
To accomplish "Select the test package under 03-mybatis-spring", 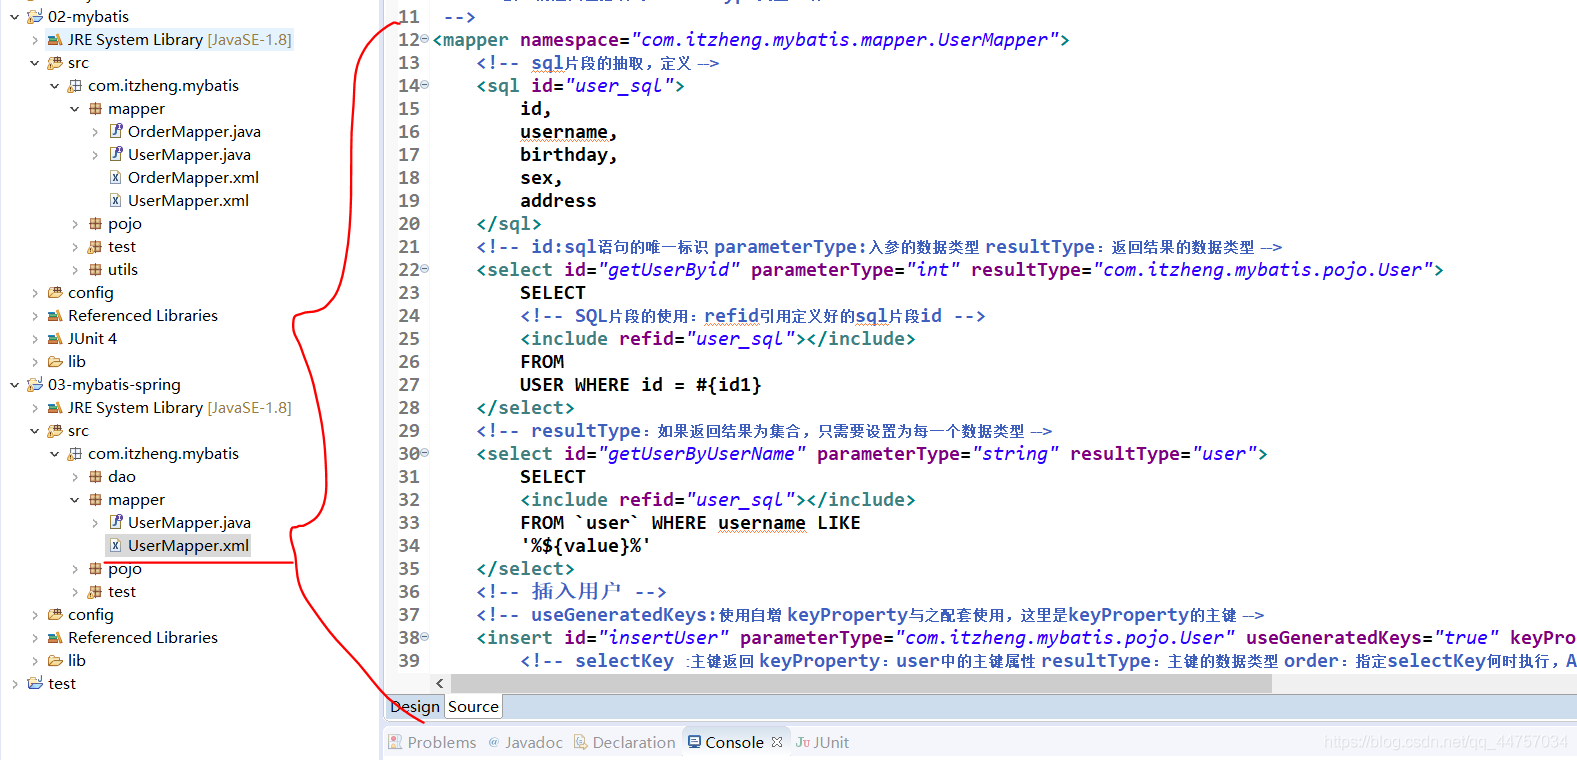I will pyautogui.click(x=122, y=592).
